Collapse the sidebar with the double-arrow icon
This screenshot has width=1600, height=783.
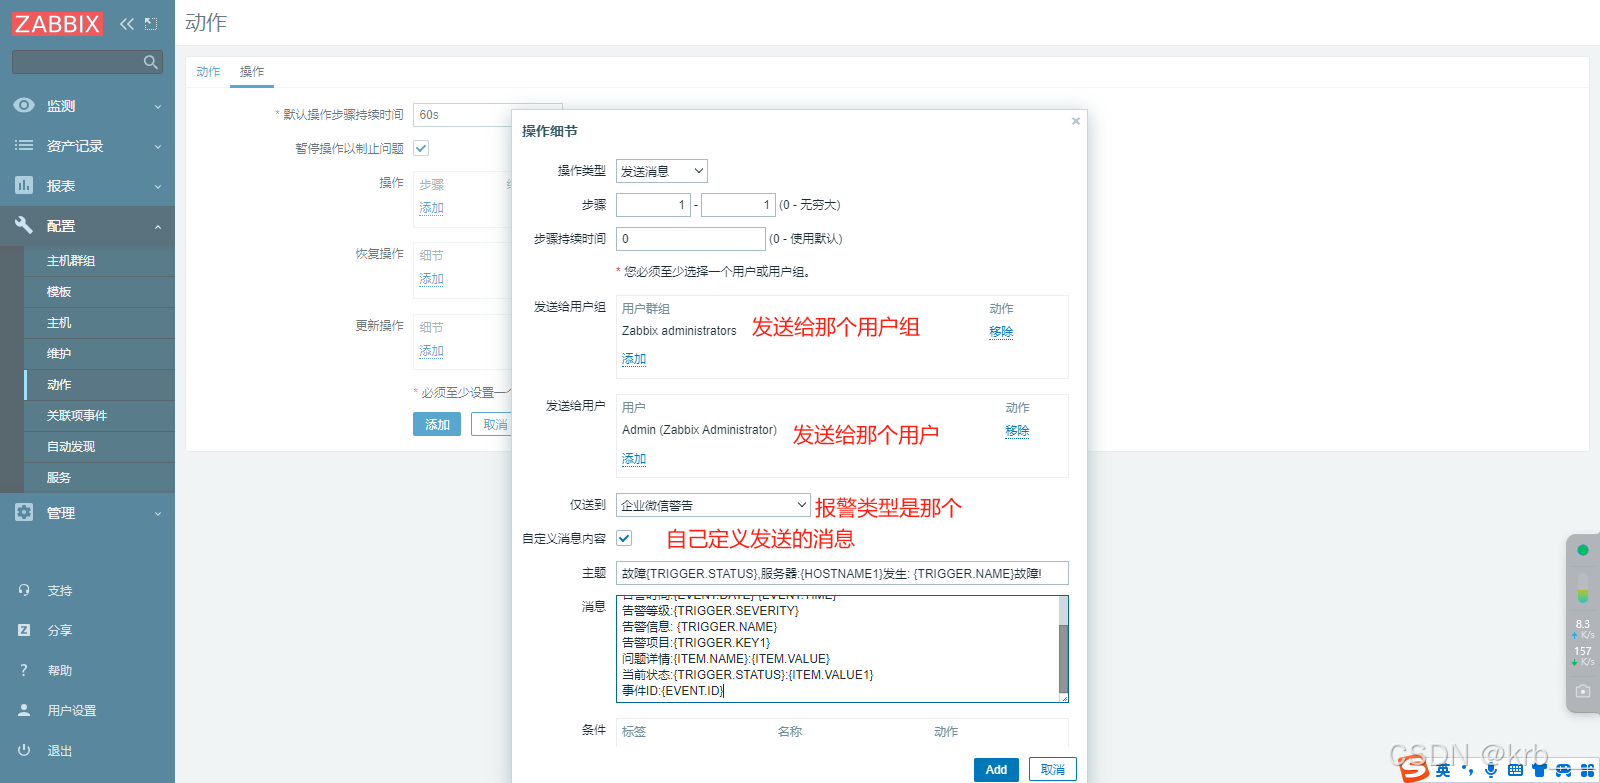tap(127, 23)
